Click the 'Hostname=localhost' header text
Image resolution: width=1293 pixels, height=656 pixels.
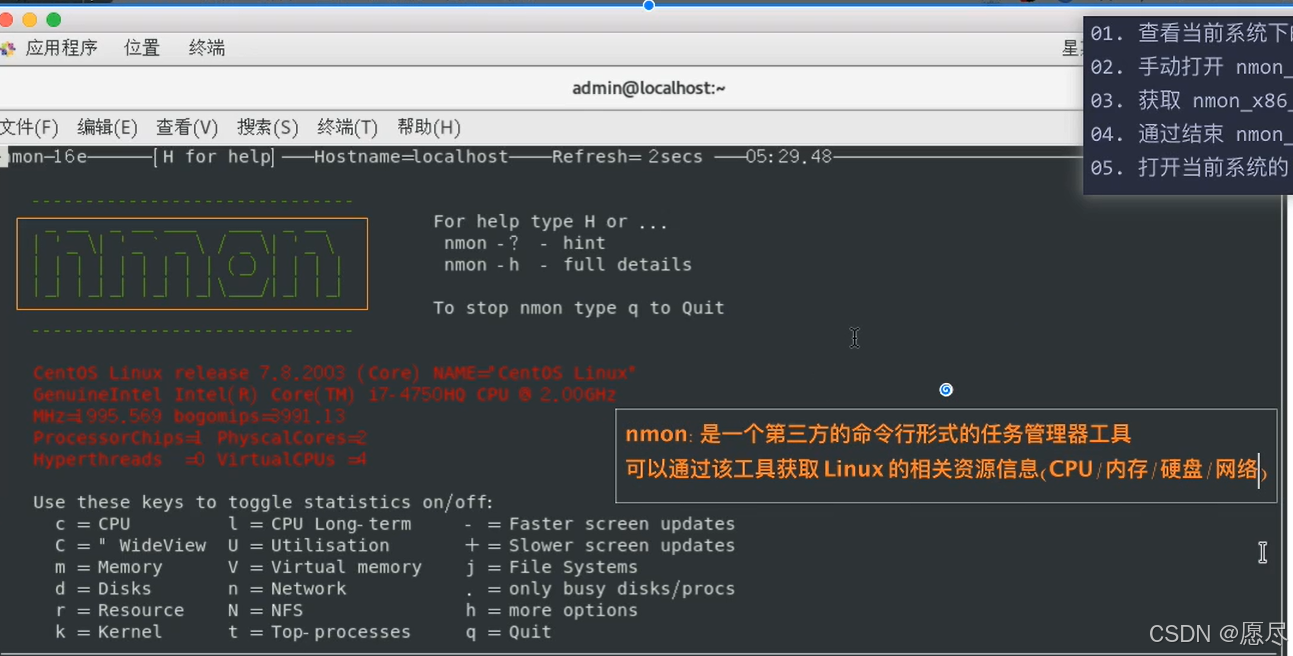(x=411, y=157)
